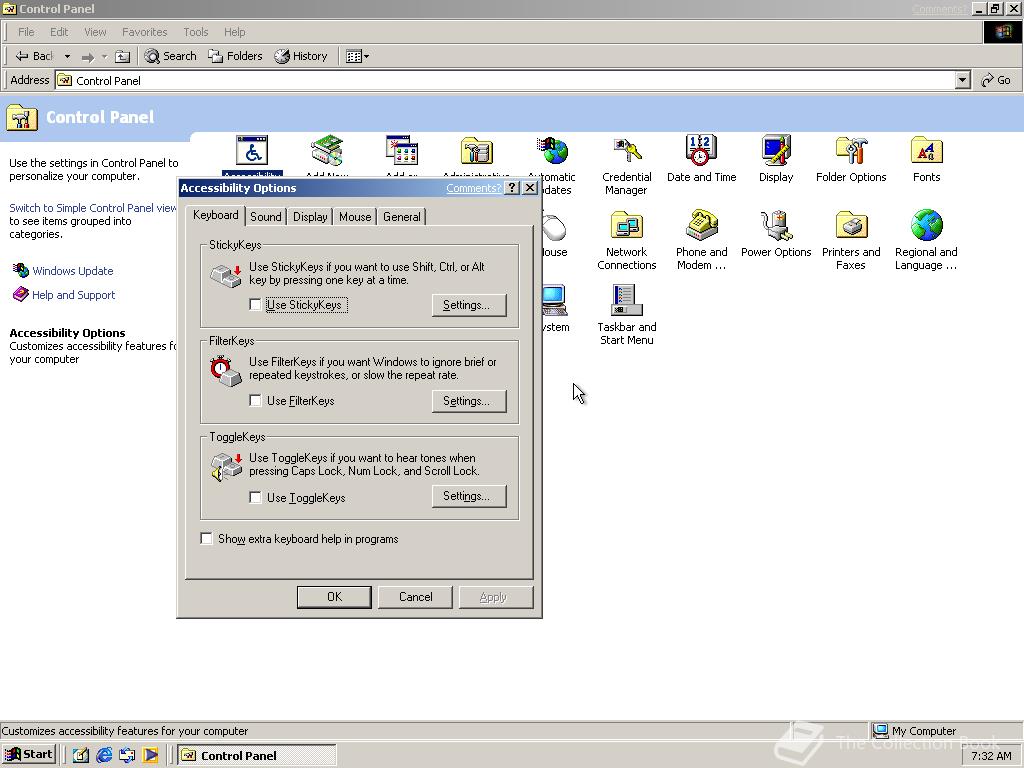Click the Forward arrow toolbar button

click(x=88, y=57)
